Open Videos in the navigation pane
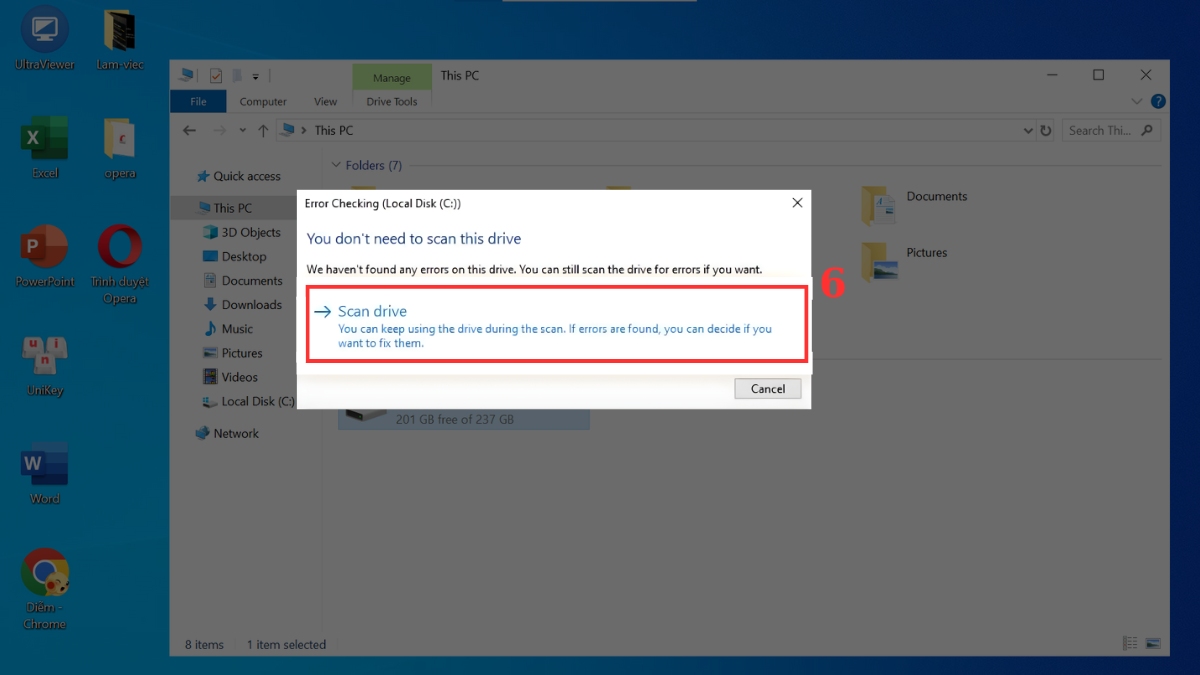 pos(231,377)
